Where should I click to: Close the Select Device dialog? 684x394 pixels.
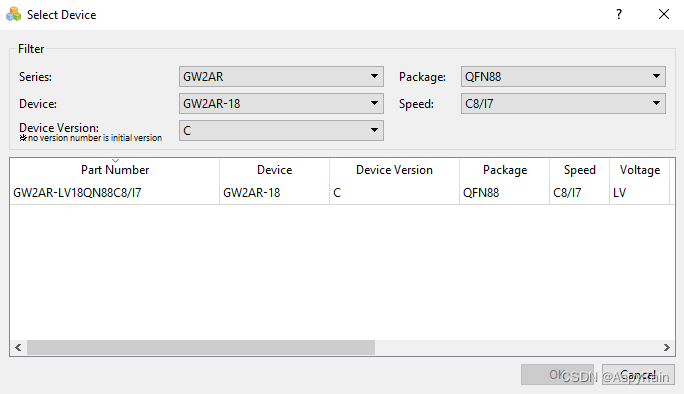point(664,14)
